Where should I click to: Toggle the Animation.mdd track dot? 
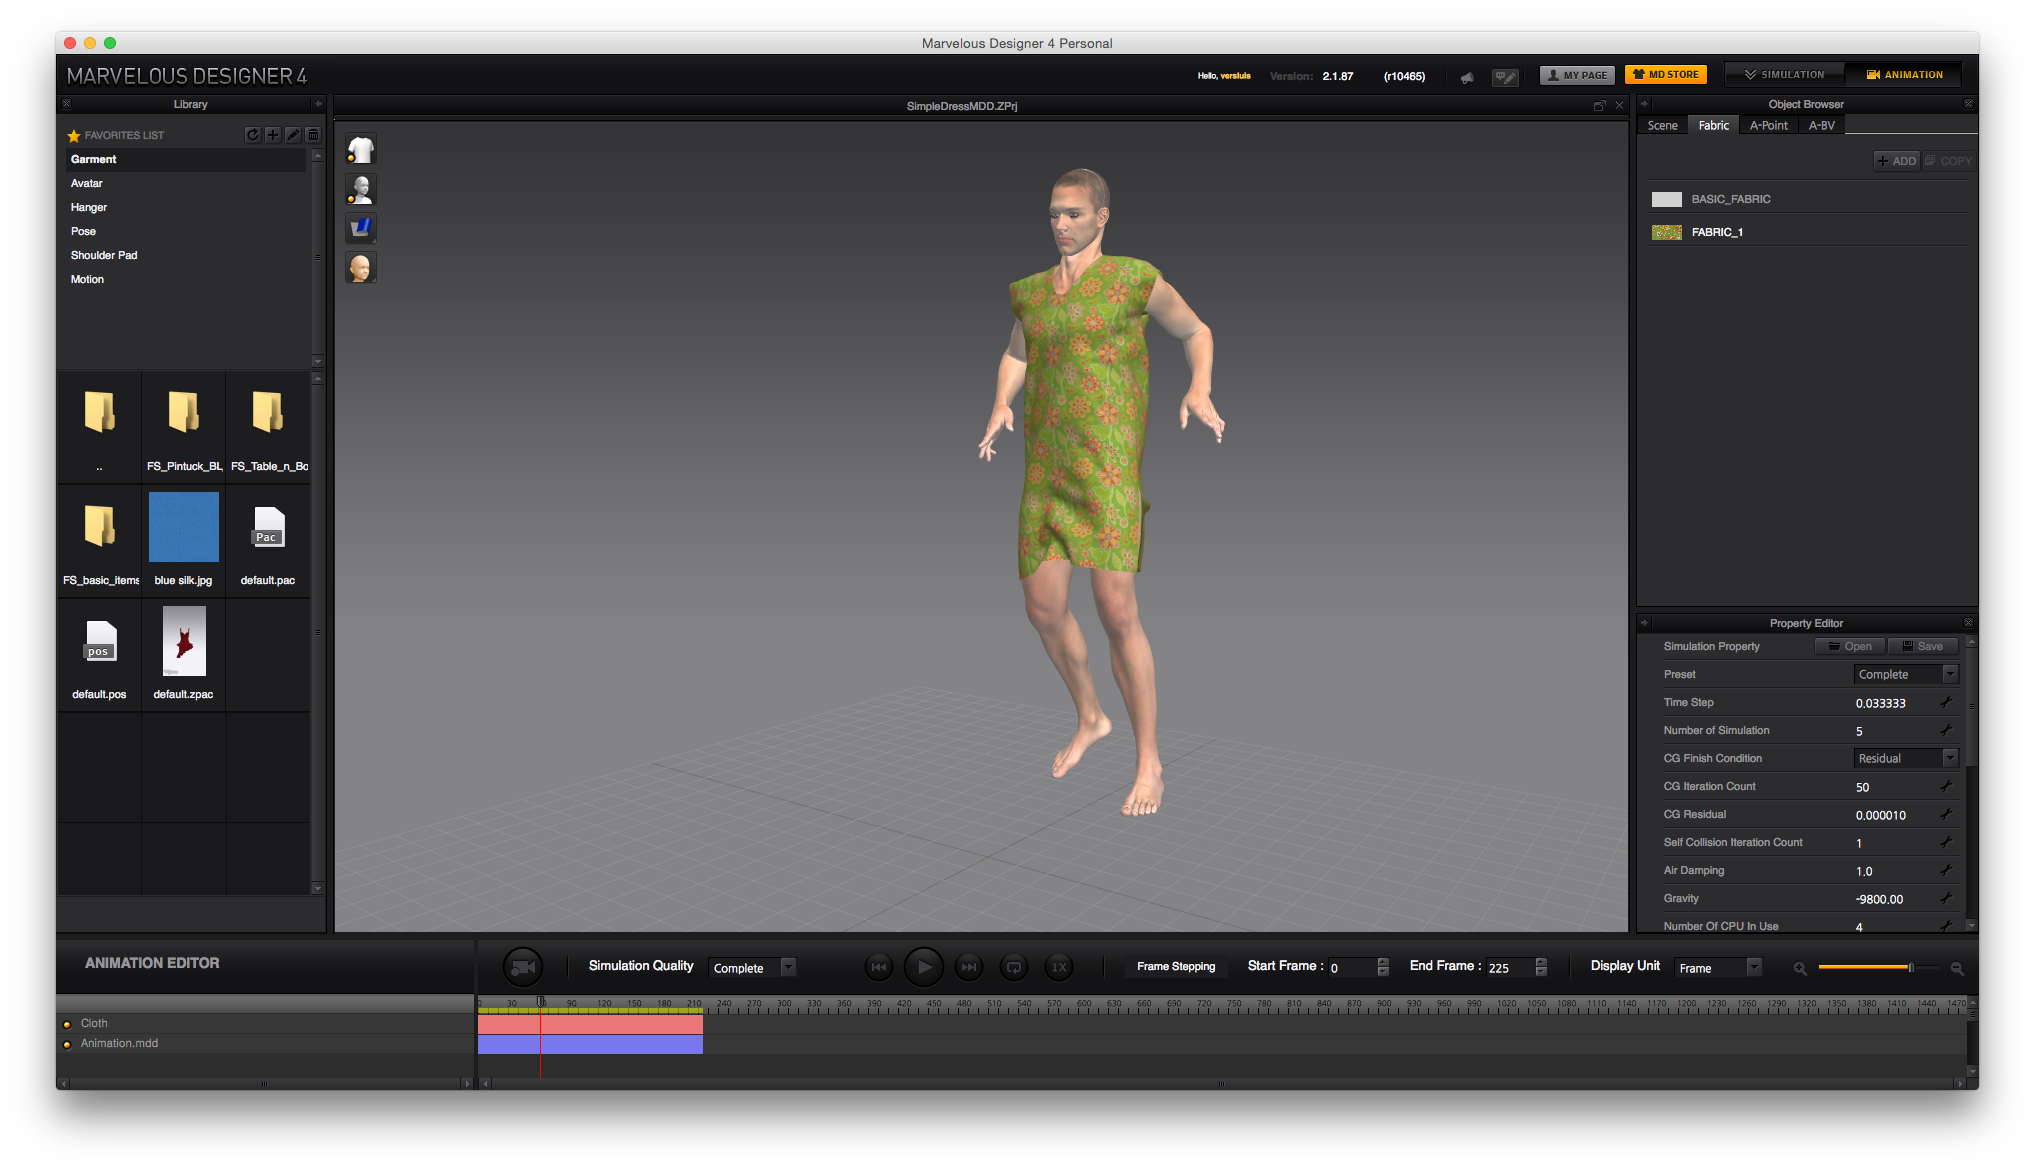pos(67,1044)
